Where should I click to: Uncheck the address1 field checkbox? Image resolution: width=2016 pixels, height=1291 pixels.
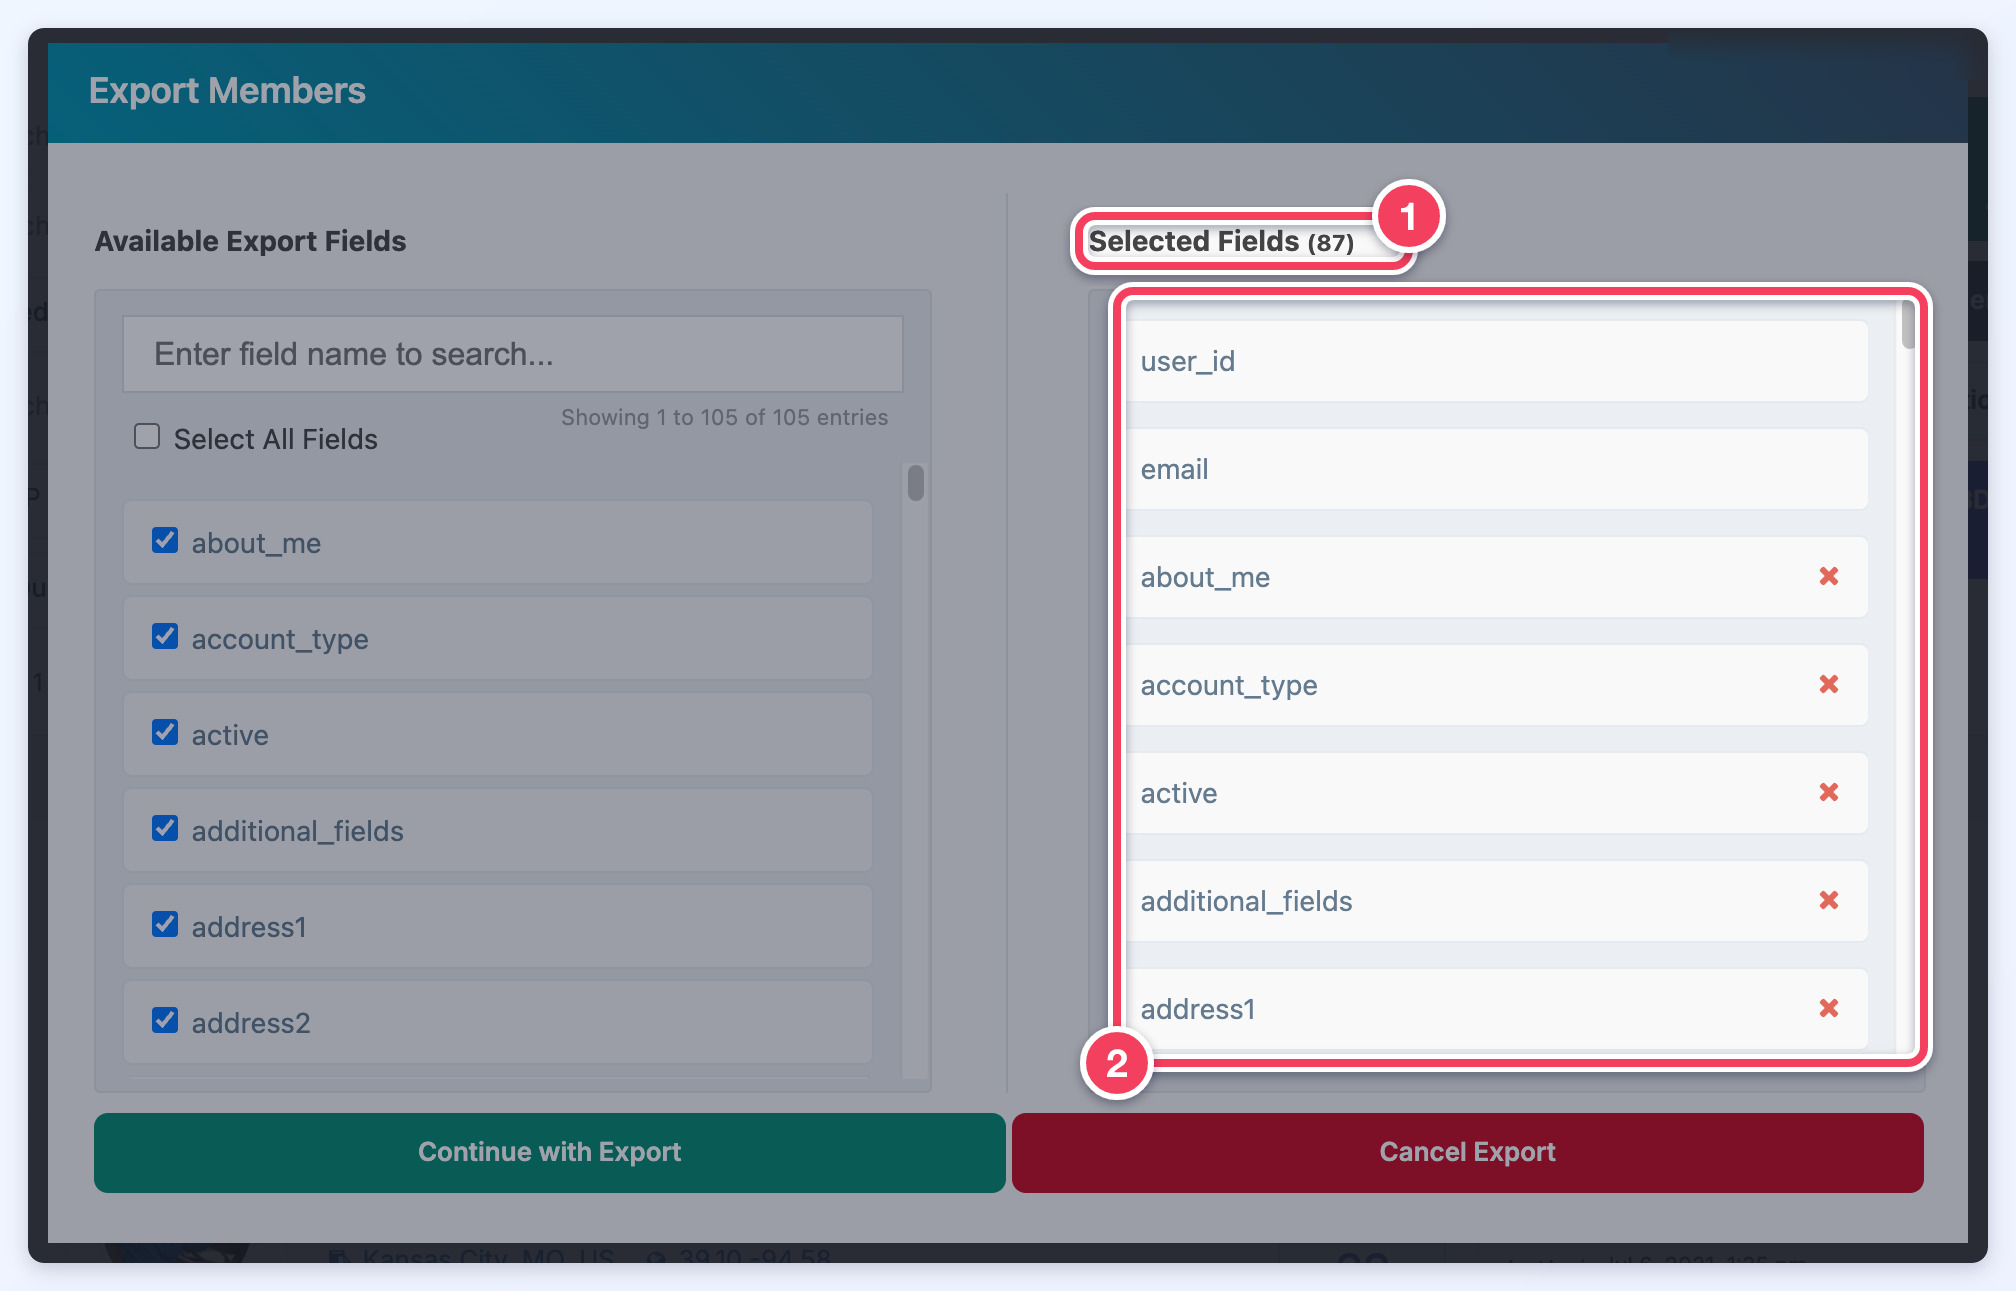click(x=165, y=924)
